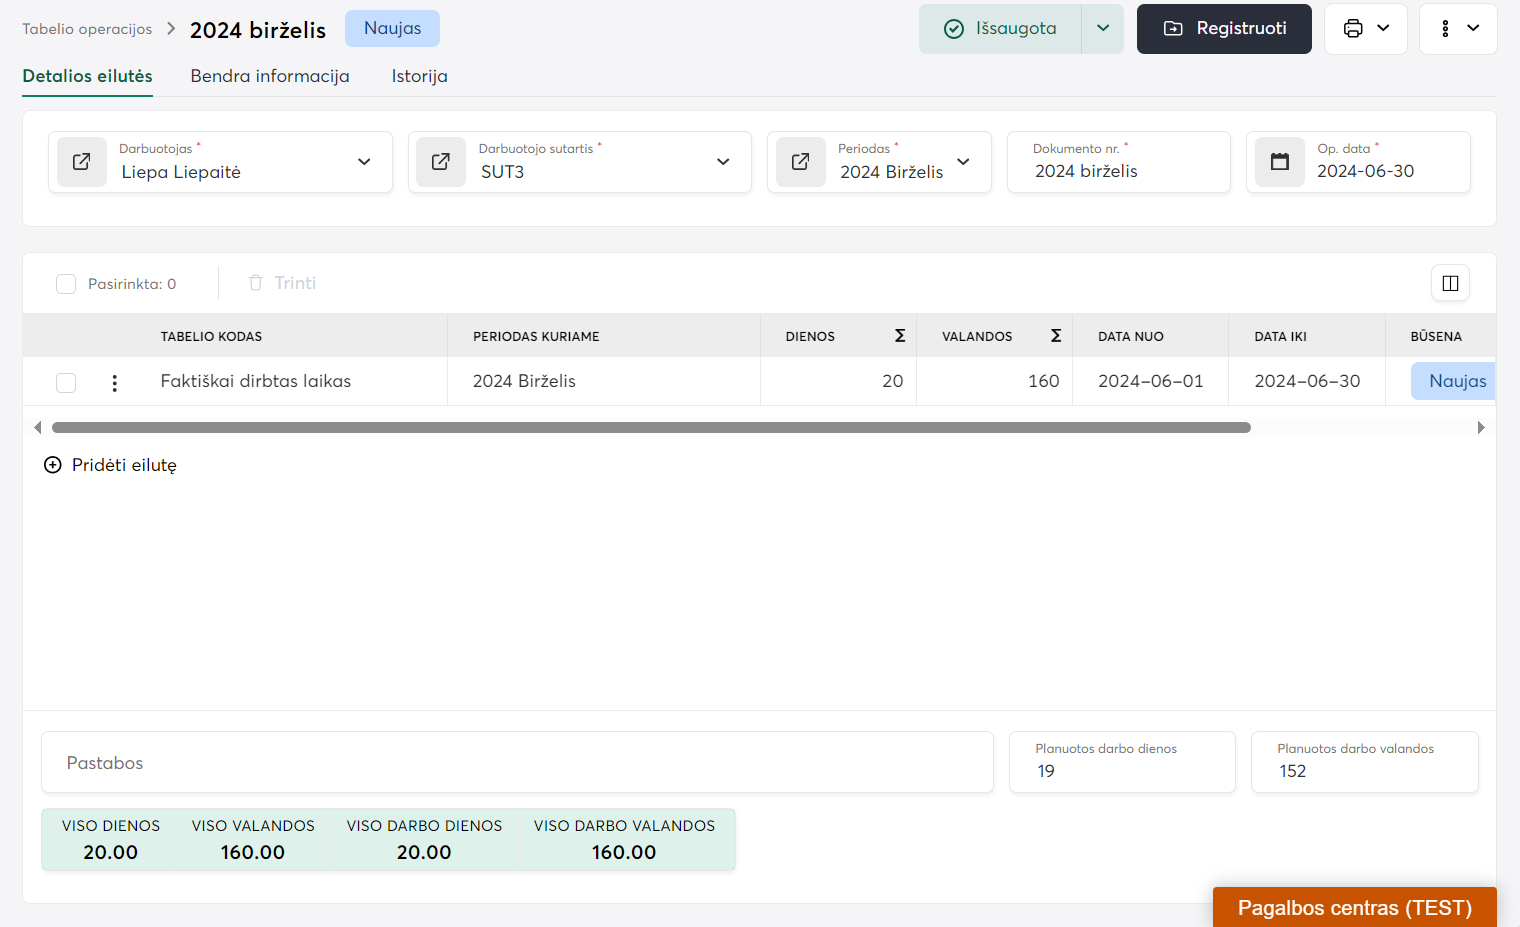1520x927 pixels.
Task: Check the Faktiškai dirbtas laikas row checkbox
Action: pos(66,382)
